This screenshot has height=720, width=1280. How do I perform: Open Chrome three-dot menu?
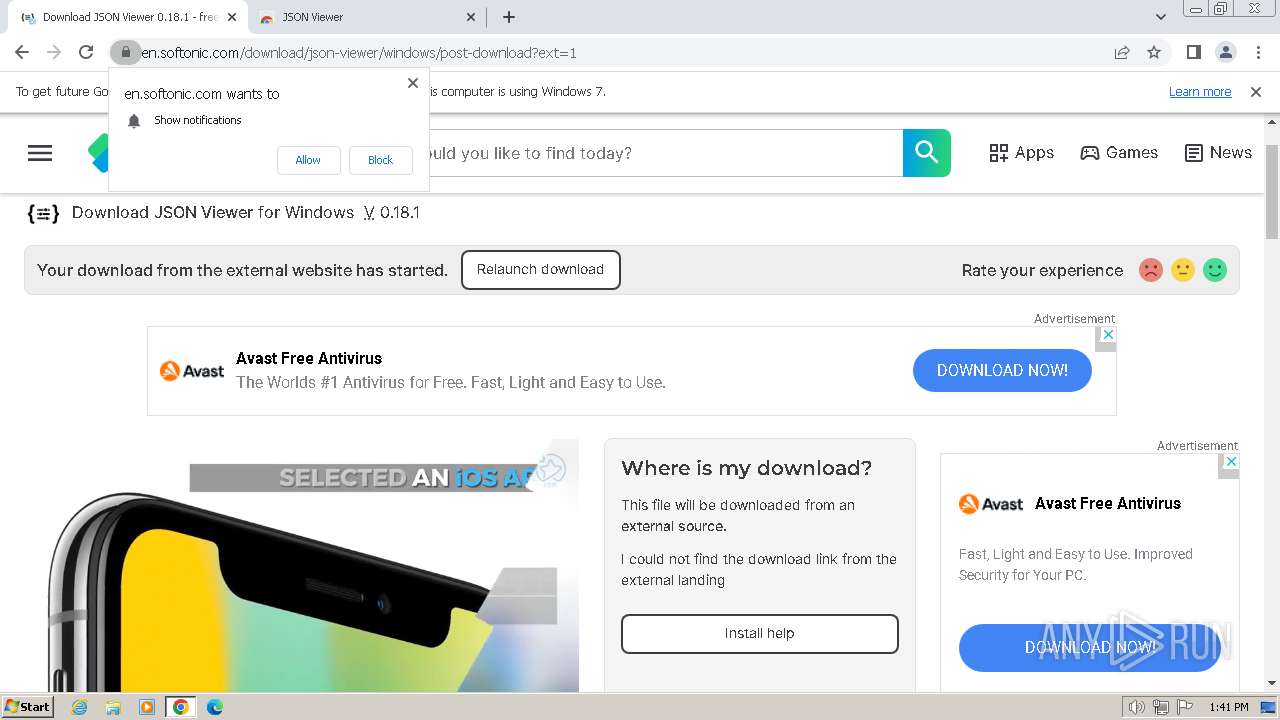1257,52
